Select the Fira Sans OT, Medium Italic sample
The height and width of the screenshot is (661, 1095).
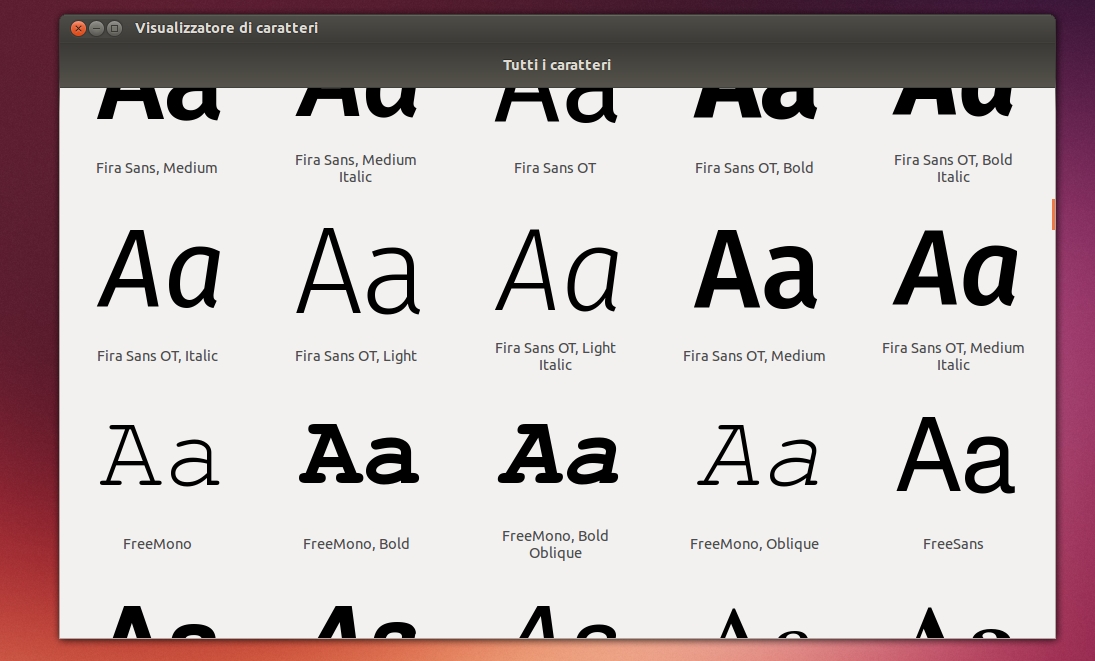coord(955,269)
